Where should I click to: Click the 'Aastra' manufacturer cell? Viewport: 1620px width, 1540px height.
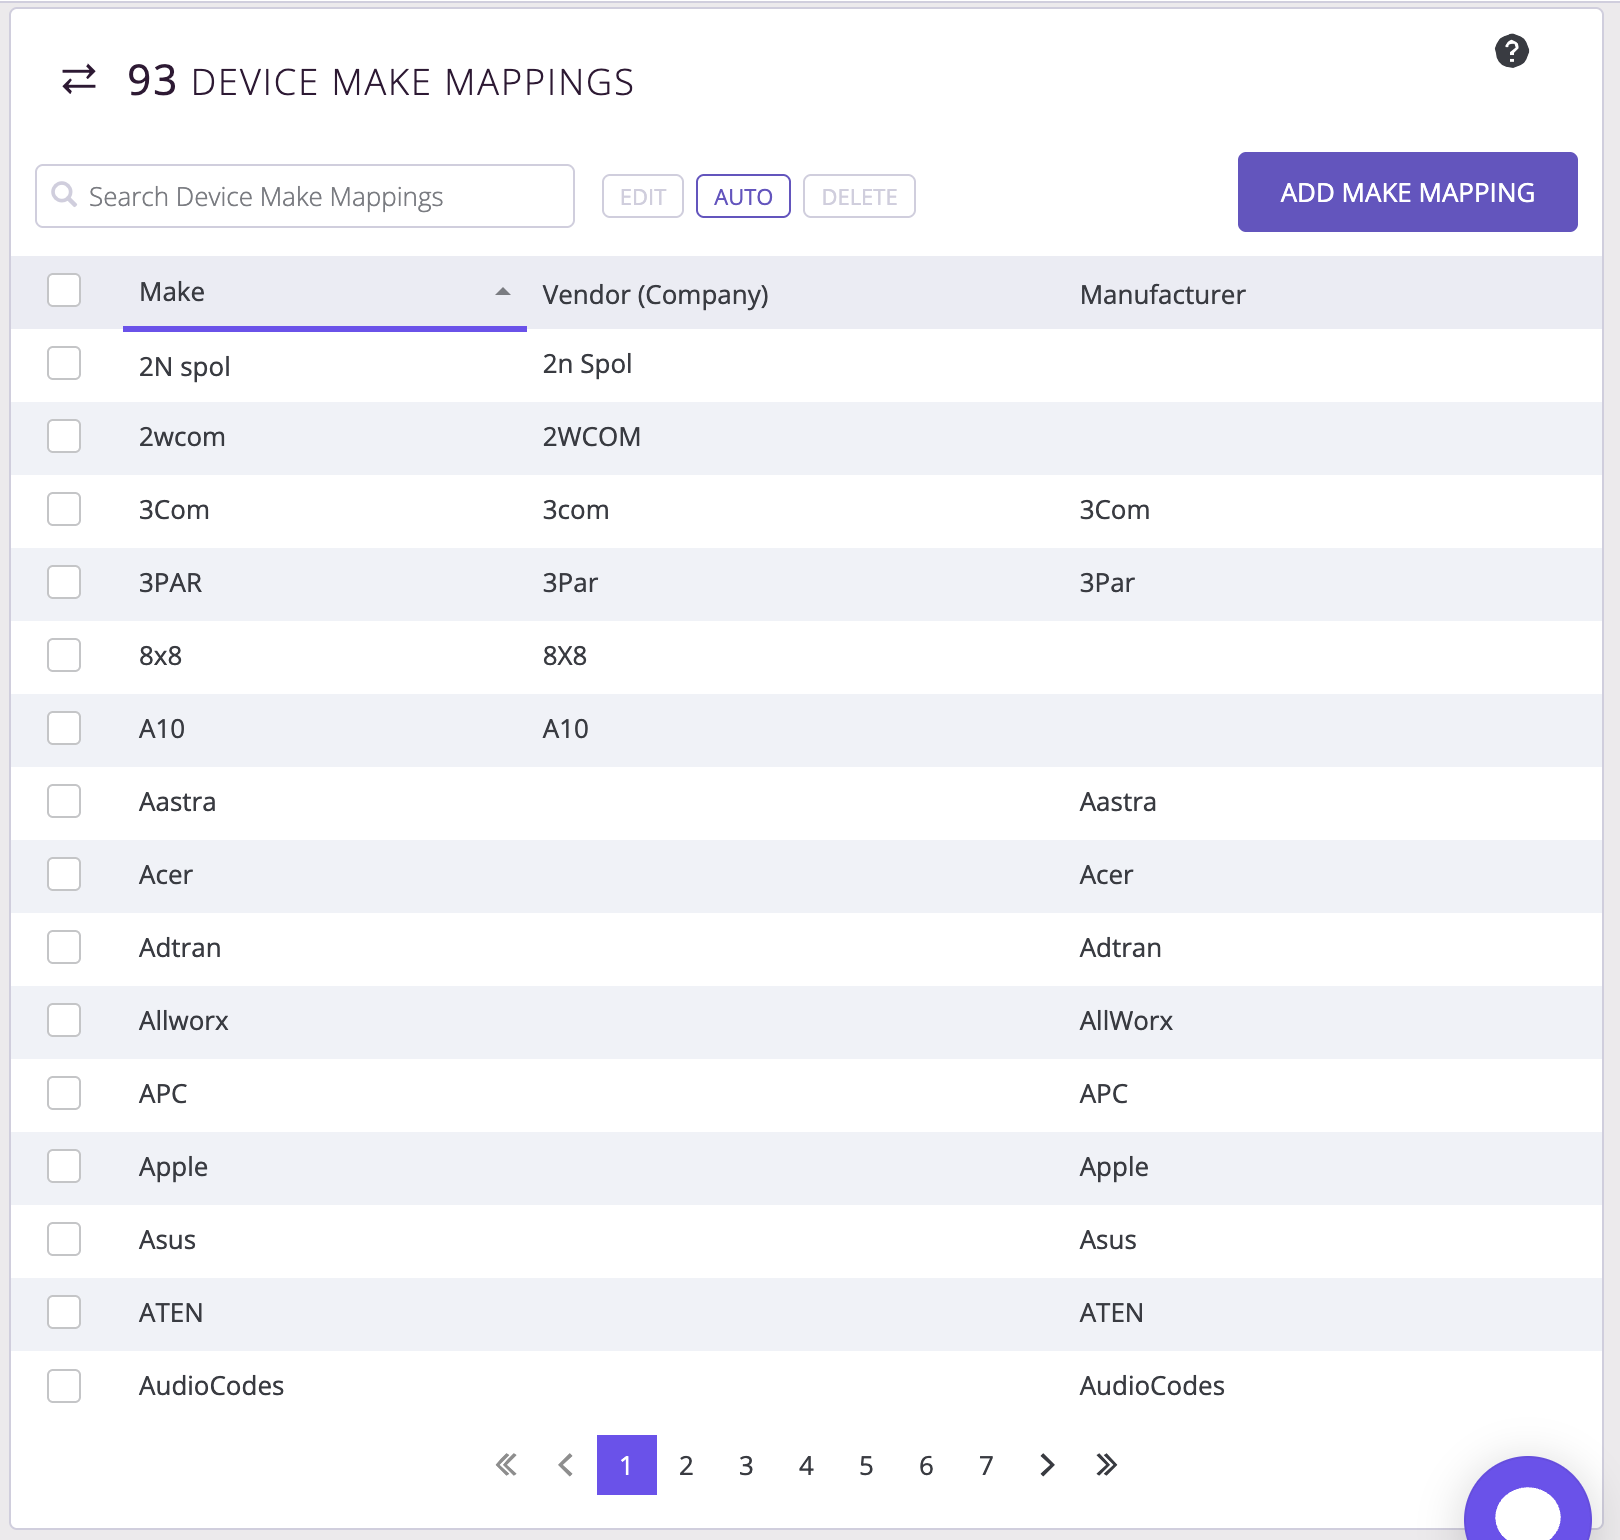(1118, 801)
